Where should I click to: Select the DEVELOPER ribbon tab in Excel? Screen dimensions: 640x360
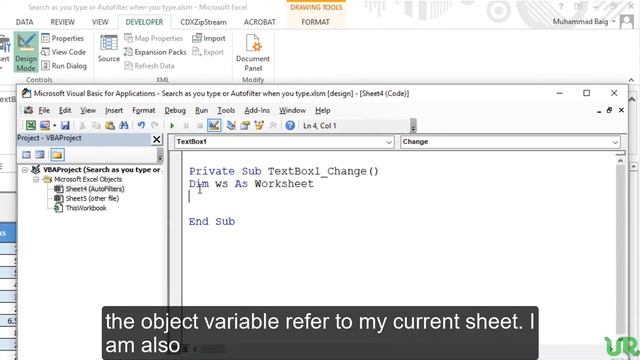pos(144,22)
